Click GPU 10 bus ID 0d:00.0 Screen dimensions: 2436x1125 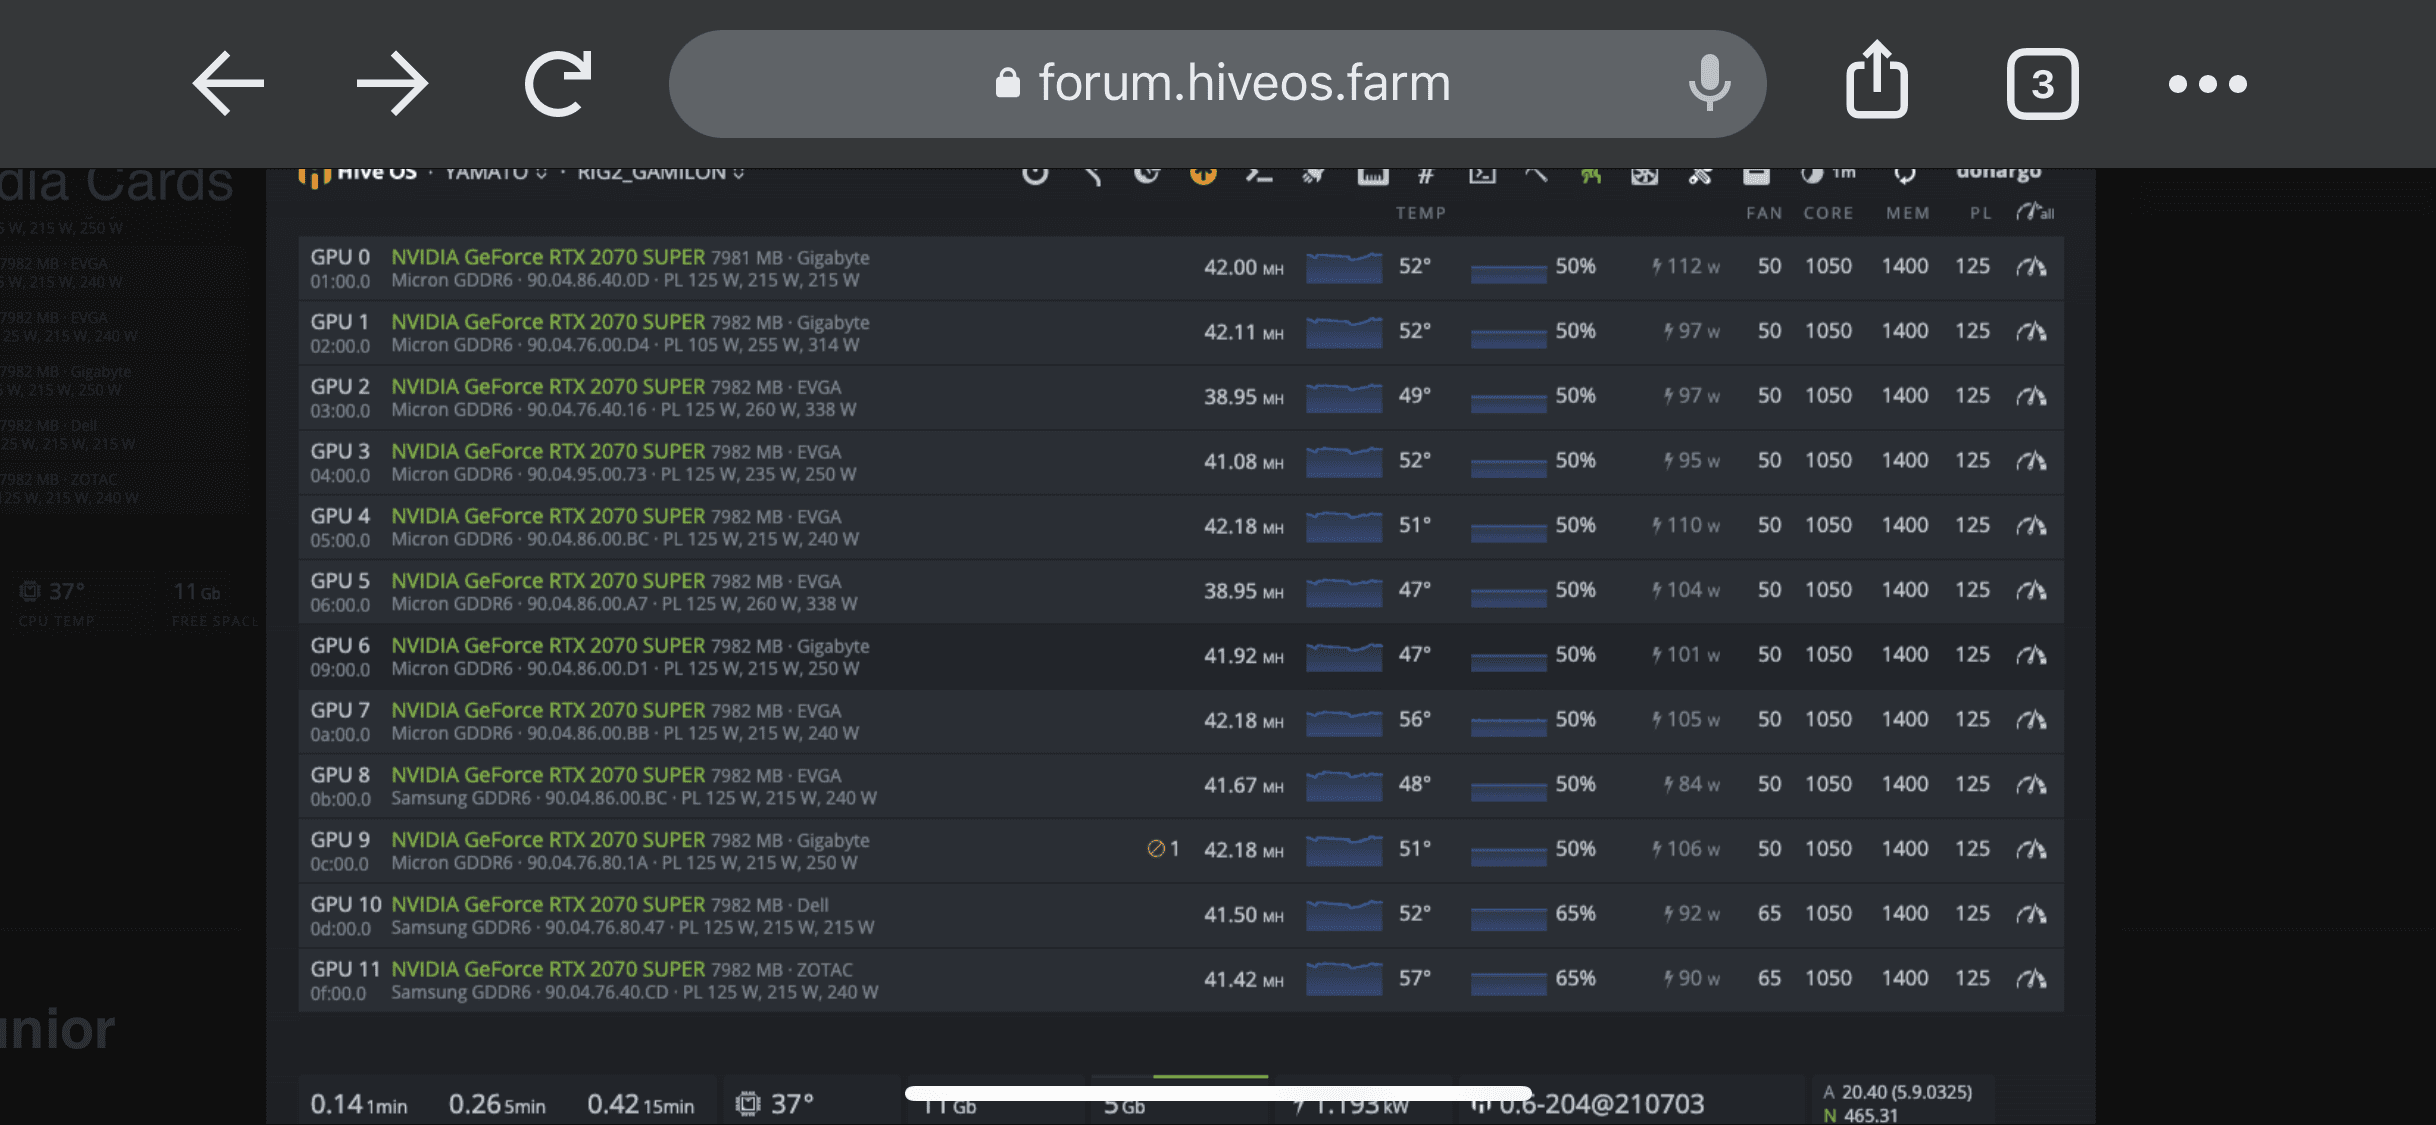pos(340,929)
